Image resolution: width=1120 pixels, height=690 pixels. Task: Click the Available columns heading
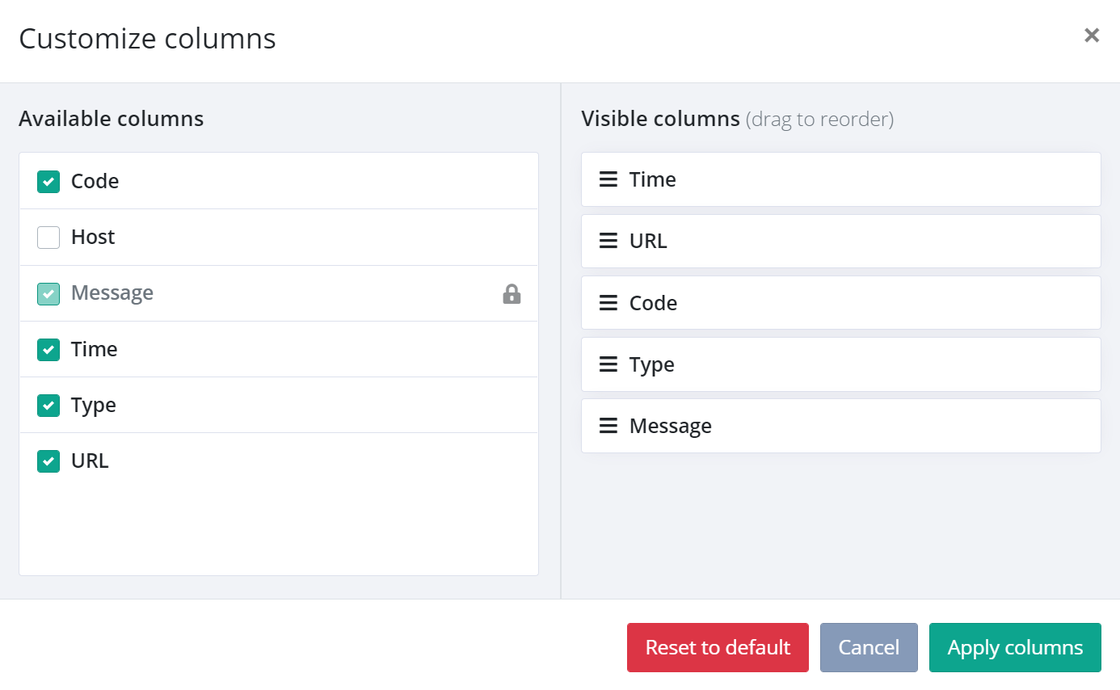(x=111, y=119)
